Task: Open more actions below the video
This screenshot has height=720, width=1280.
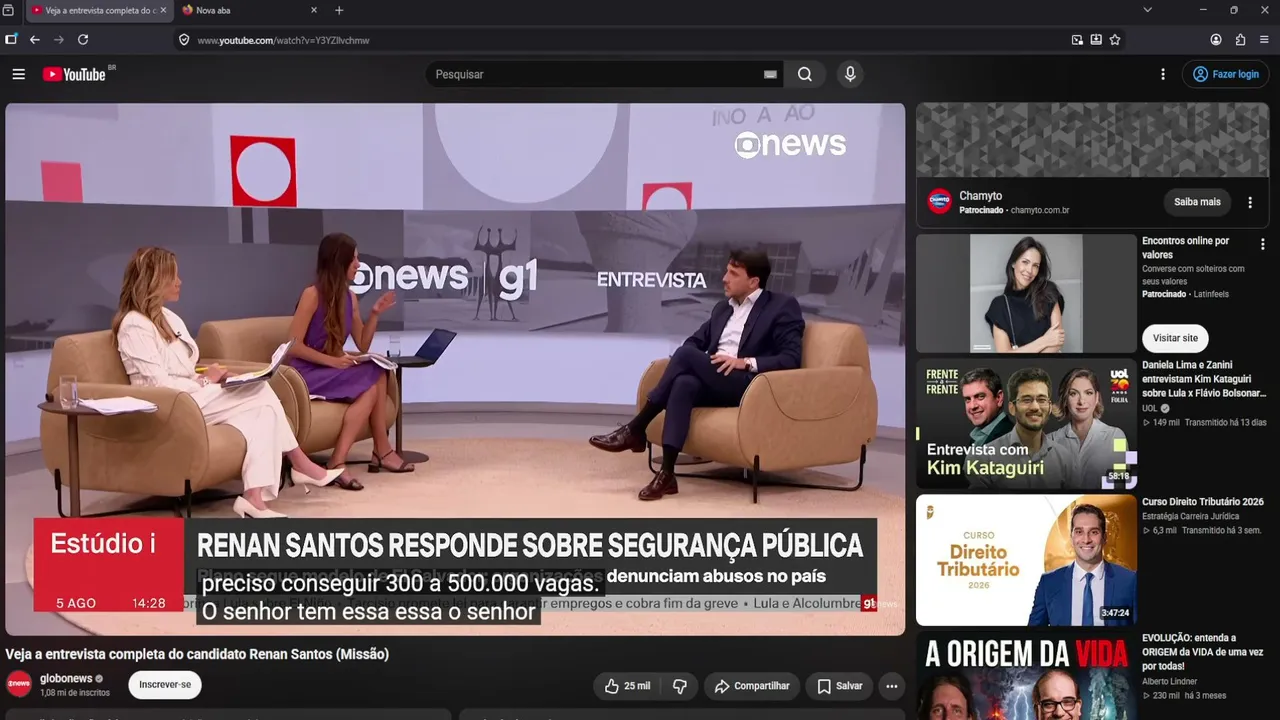Action: pyautogui.click(x=891, y=686)
